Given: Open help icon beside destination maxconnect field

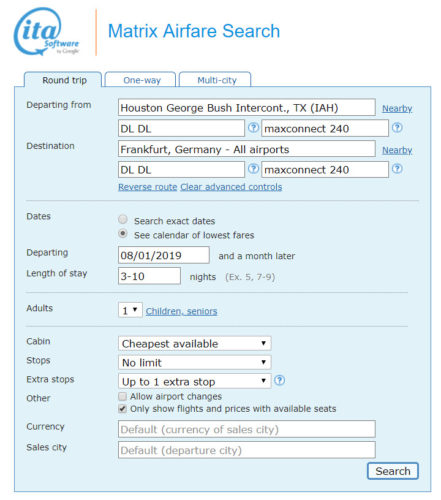Looking at the screenshot, I should tap(397, 169).
